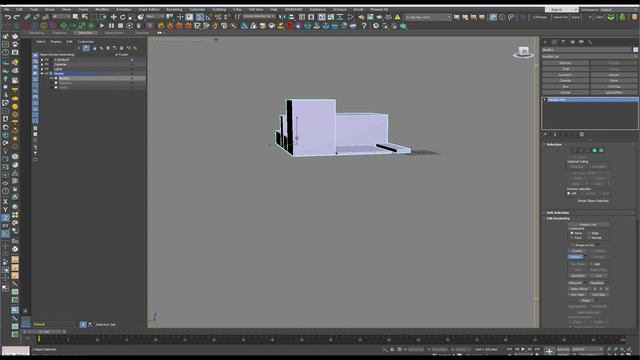Activate the Select and Scale tool
This screenshot has height=360, width=640.
tap(131, 17)
